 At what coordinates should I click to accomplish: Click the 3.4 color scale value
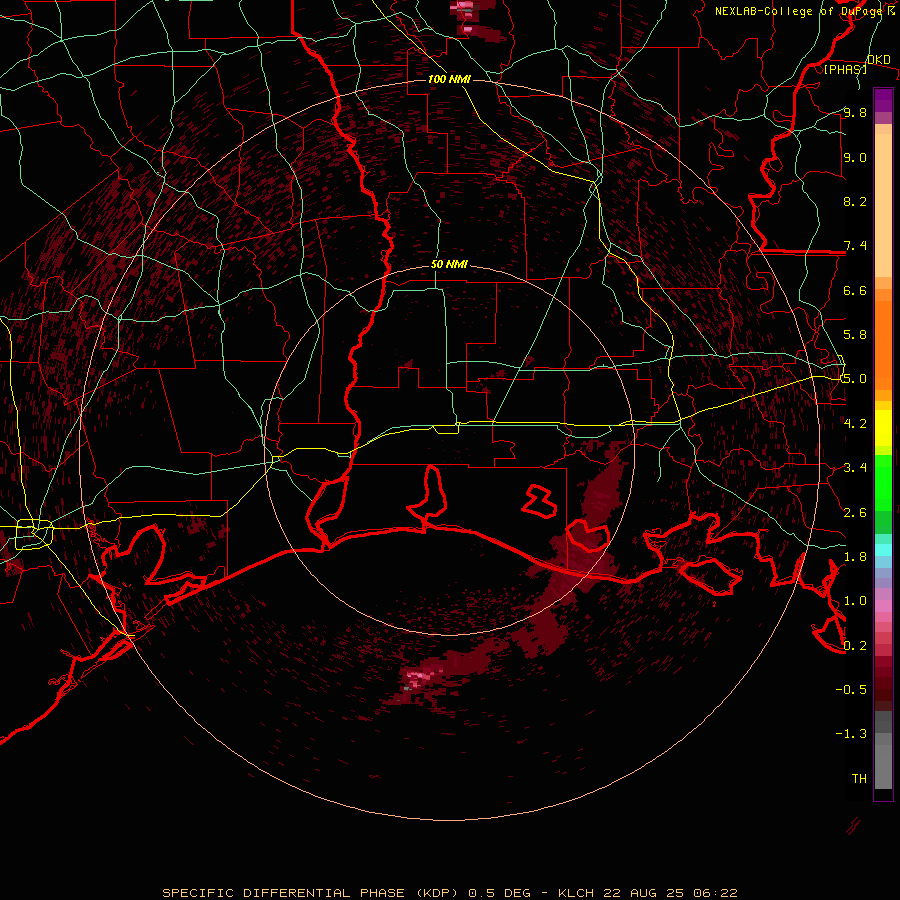tap(855, 468)
